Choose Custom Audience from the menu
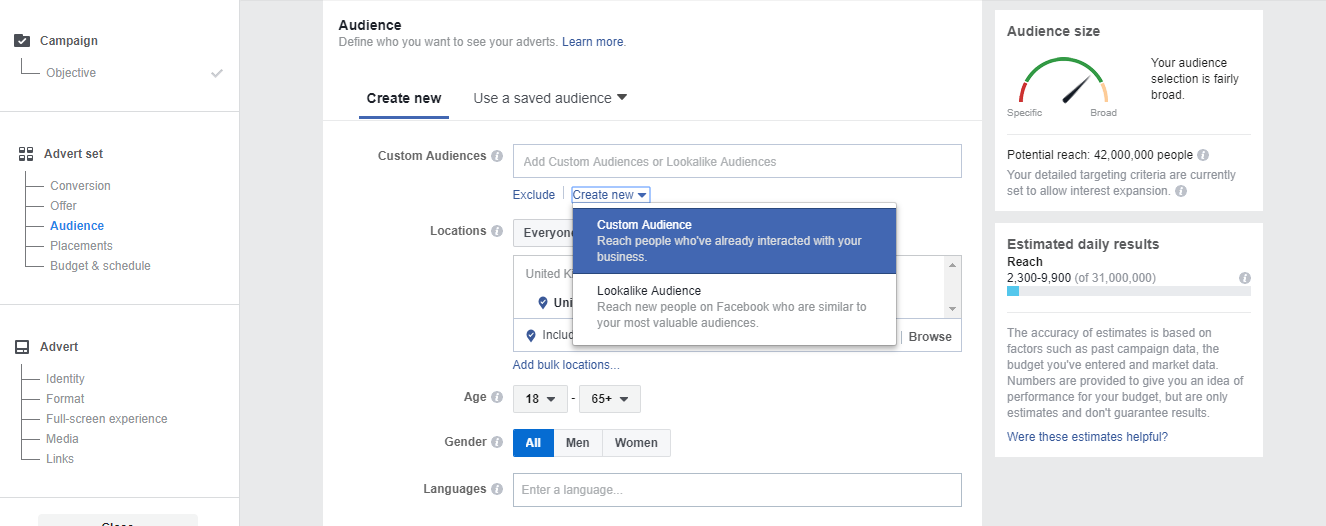This screenshot has width=1326, height=526. point(734,240)
